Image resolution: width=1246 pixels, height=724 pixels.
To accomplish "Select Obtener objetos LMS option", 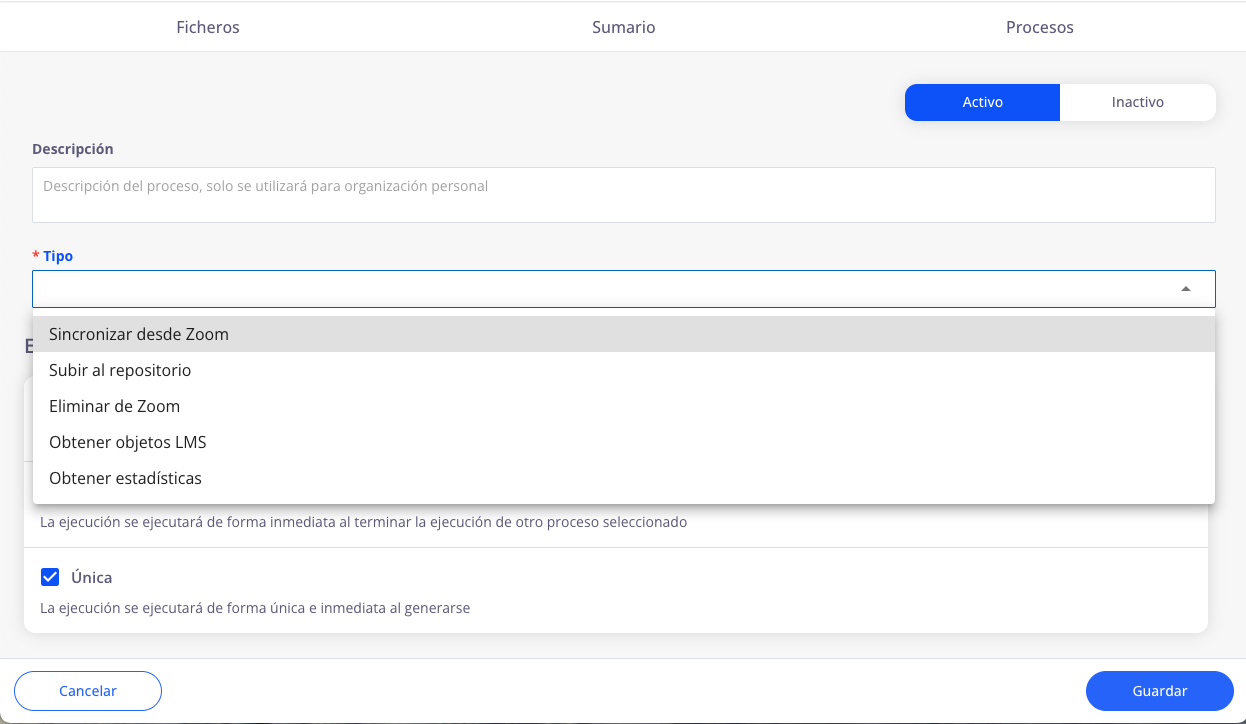I will pyautogui.click(x=624, y=442).
